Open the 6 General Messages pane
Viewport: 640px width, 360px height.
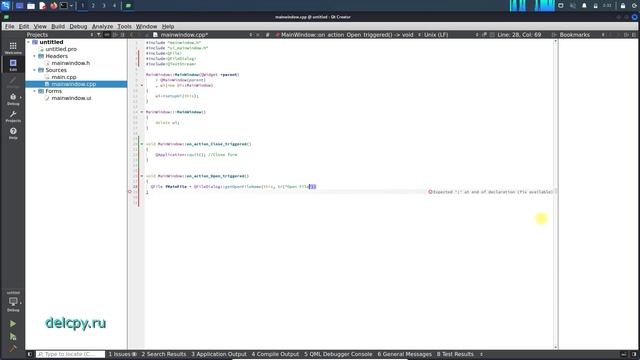click(404, 354)
